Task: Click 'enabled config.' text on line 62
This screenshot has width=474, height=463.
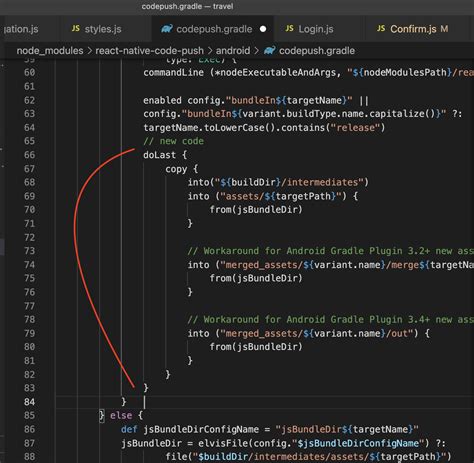Action: (x=184, y=100)
